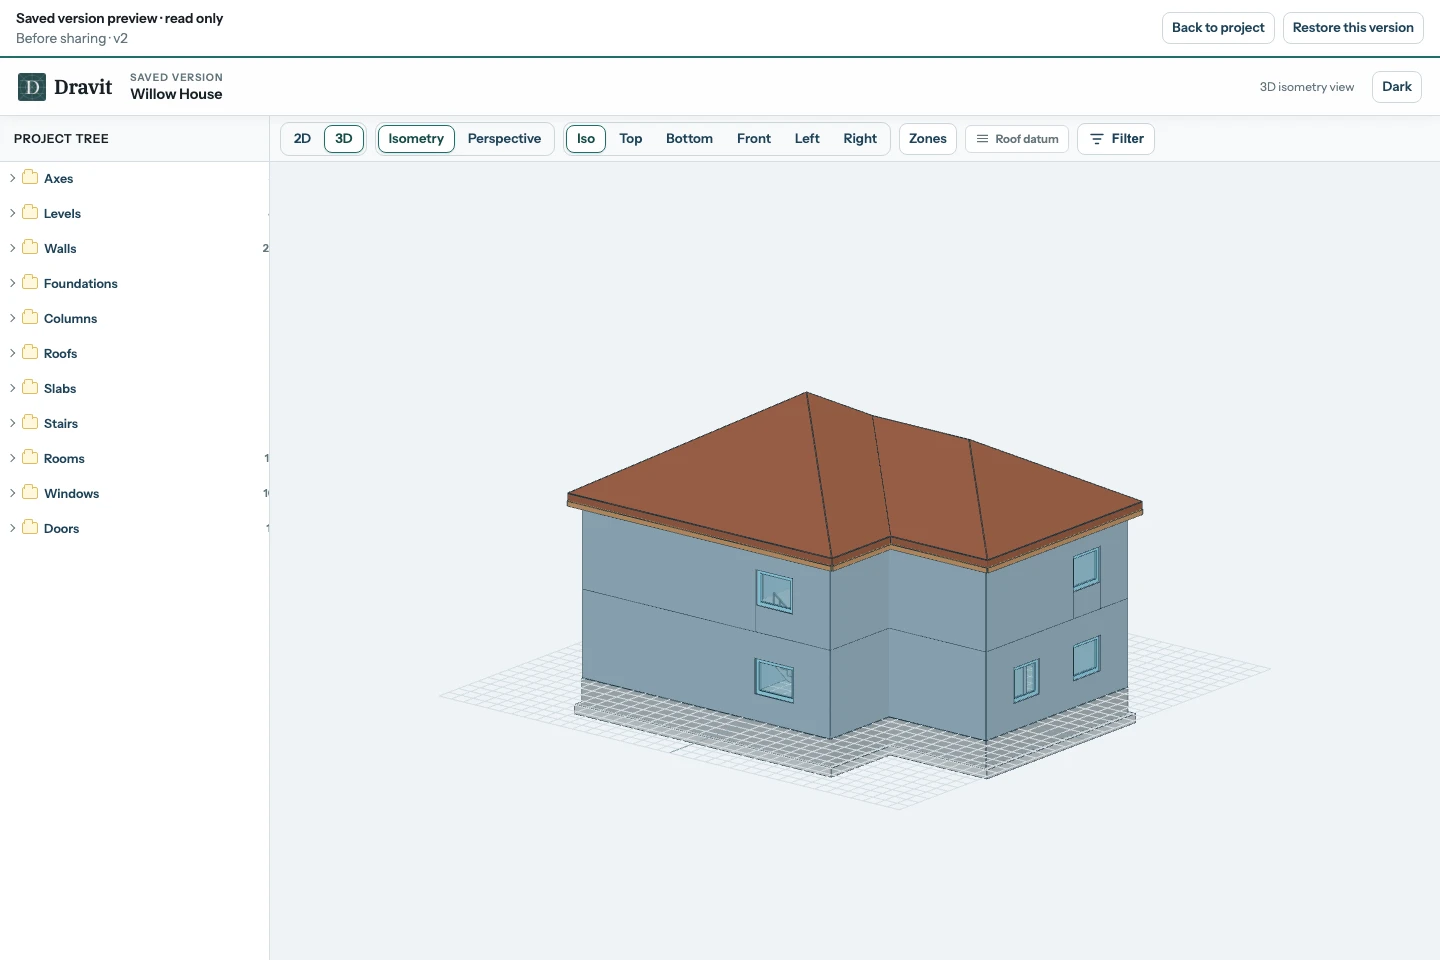This screenshot has width=1440, height=960.
Task: Click the Doors folder icon
Action: [30, 528]
